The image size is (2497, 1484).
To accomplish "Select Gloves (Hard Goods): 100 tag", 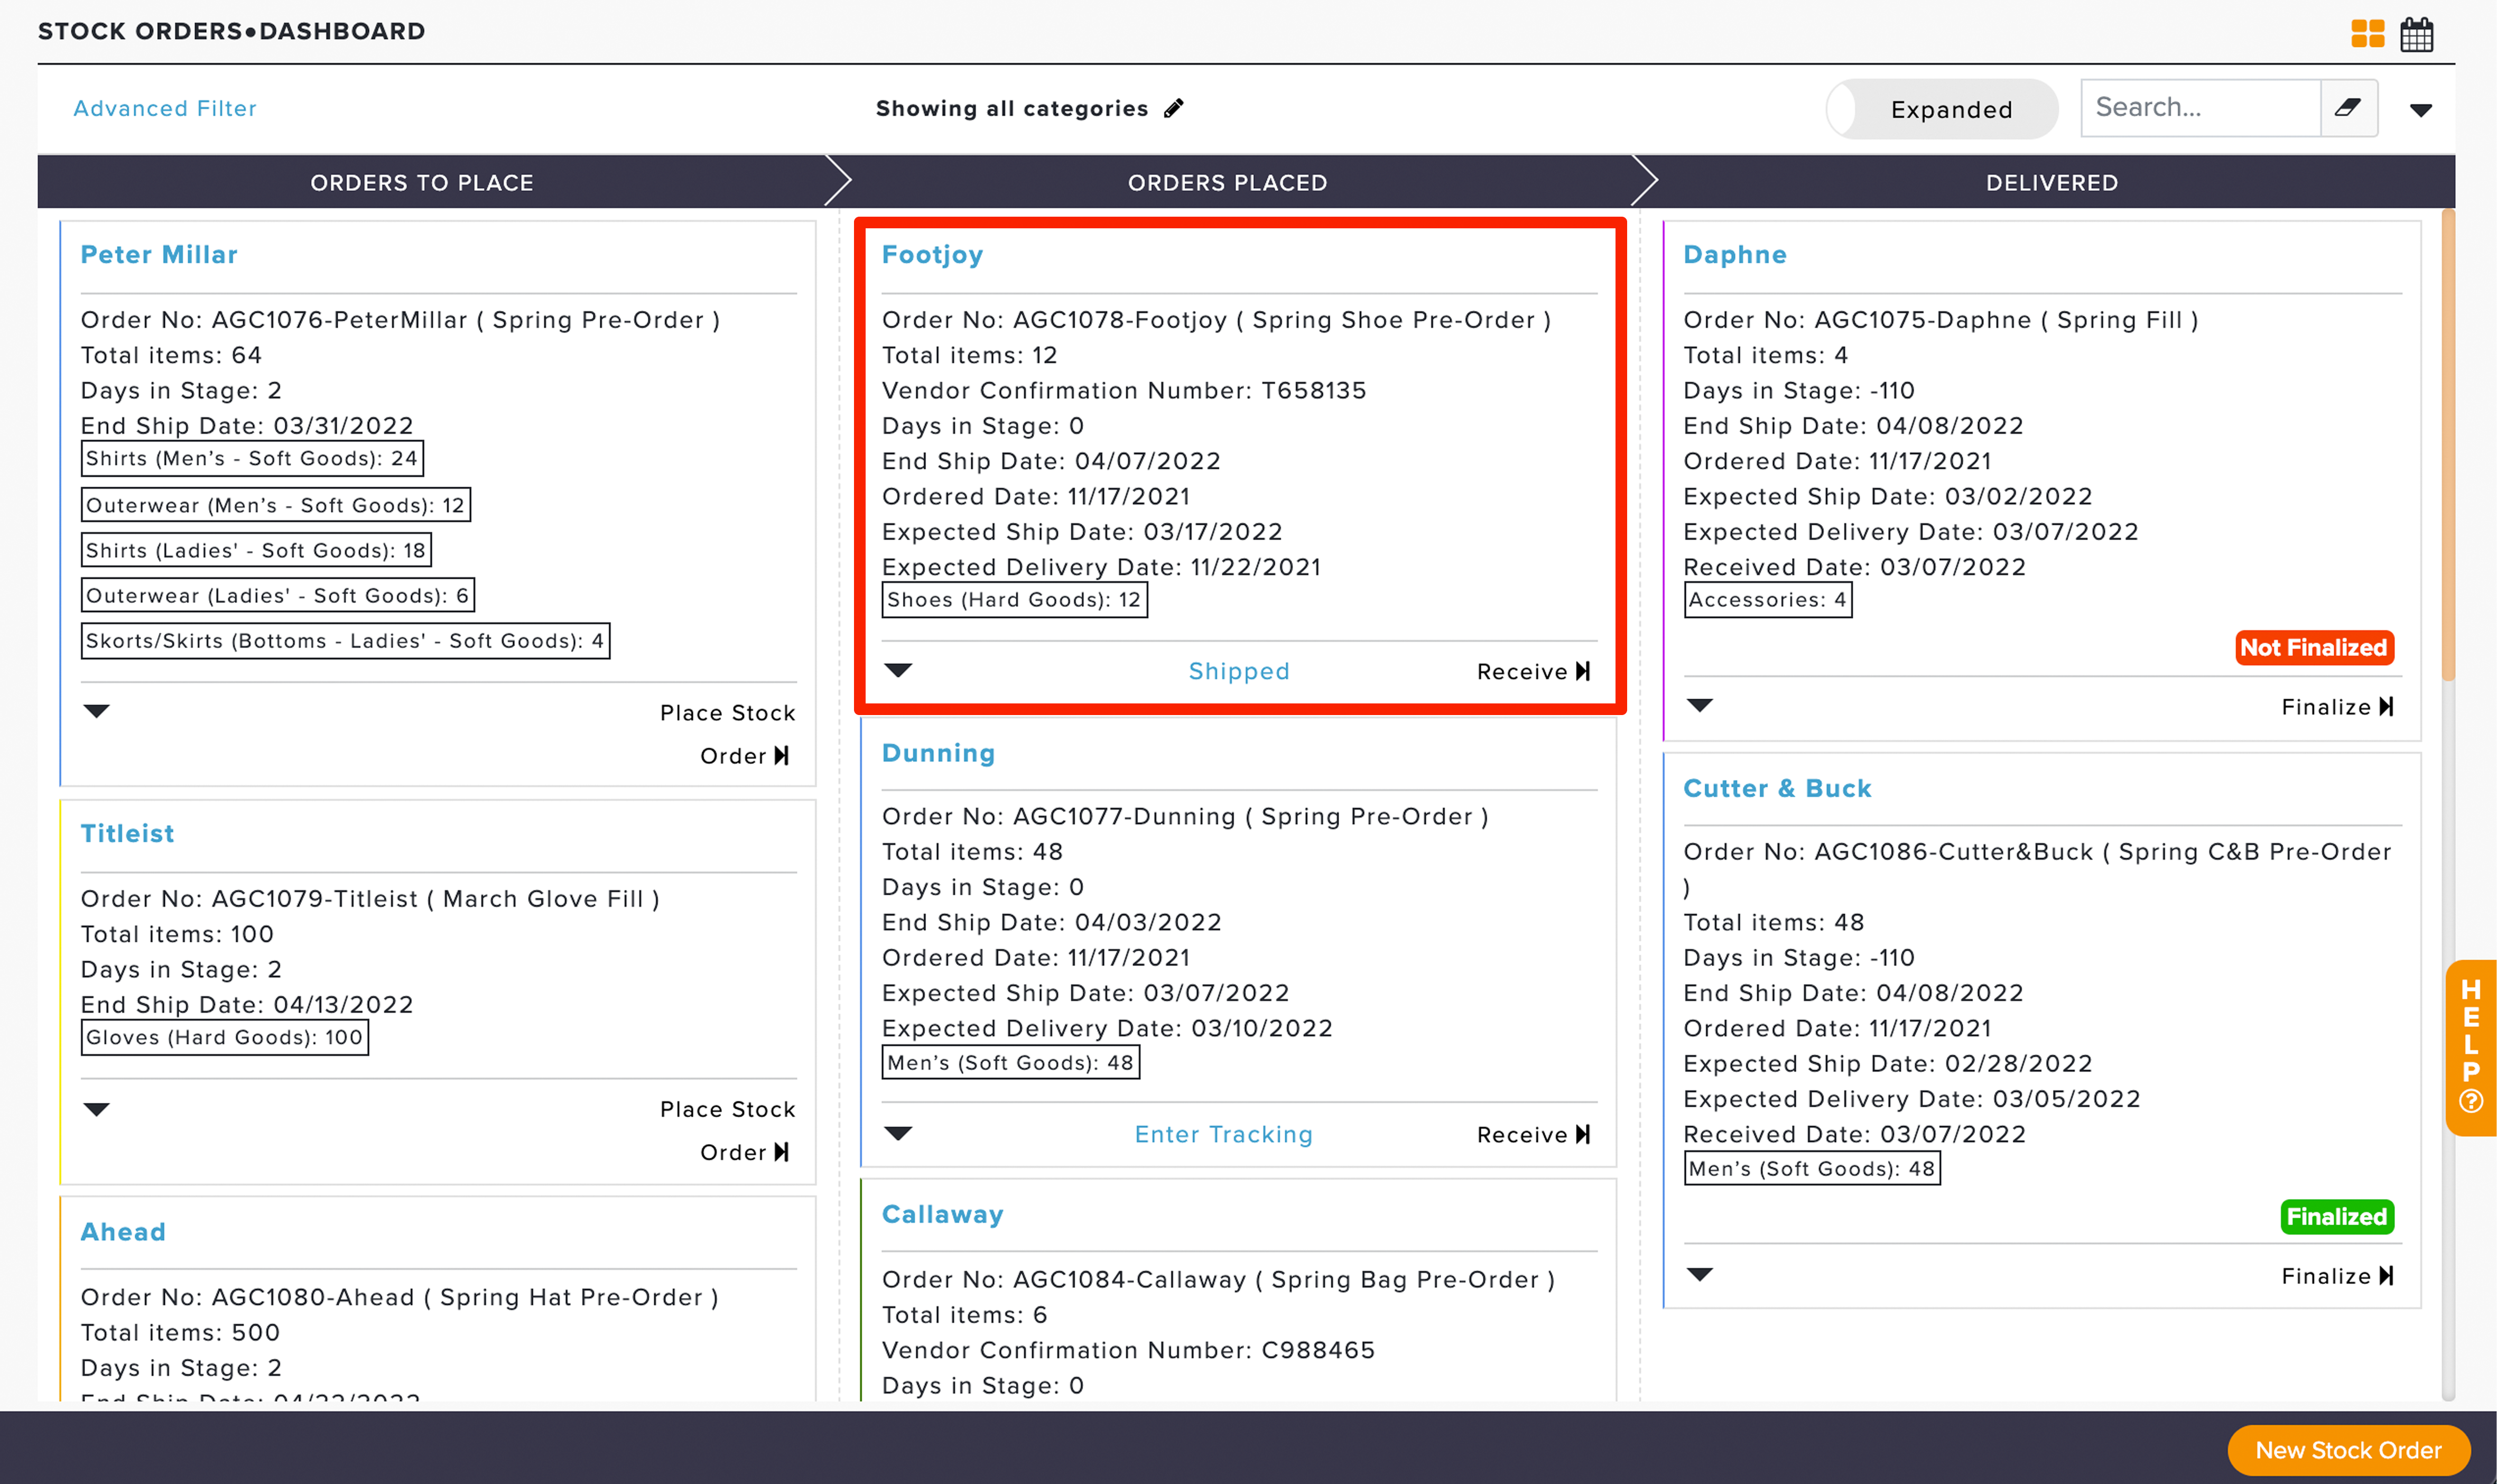I will point(224,1037).
